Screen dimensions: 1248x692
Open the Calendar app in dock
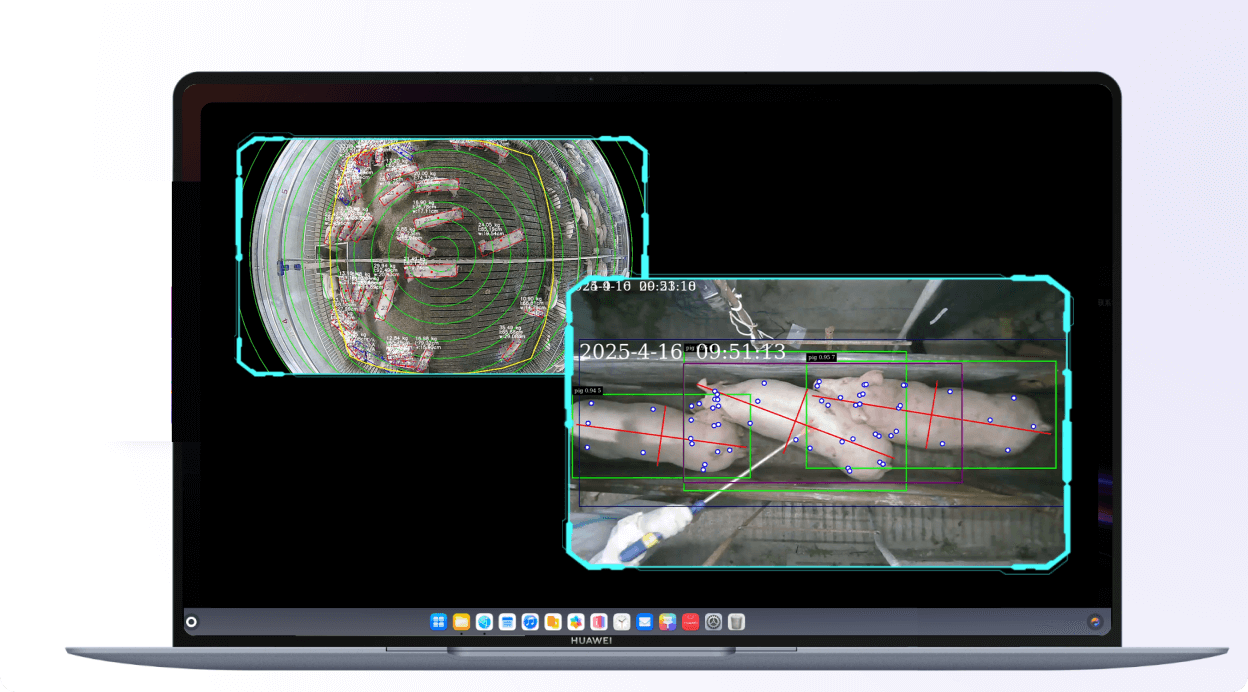tap(507, 622)
